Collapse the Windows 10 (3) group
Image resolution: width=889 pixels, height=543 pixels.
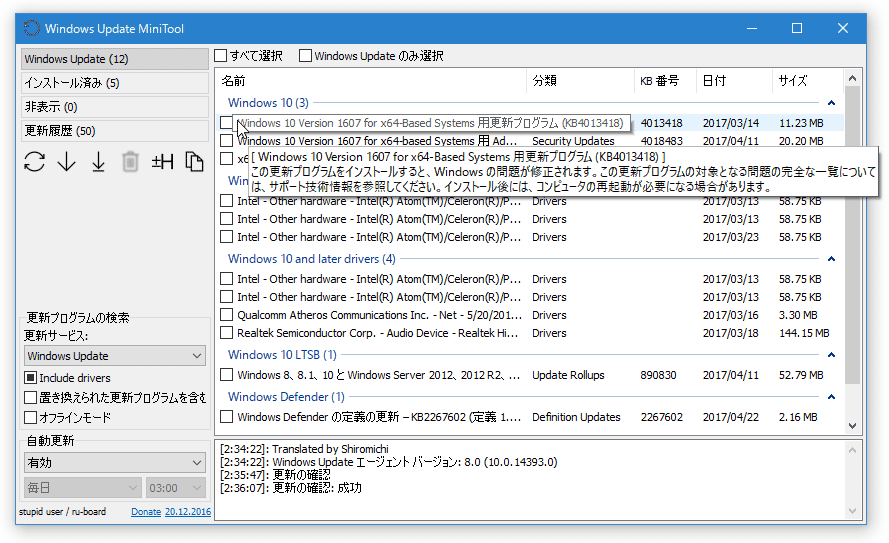(831, 103)
